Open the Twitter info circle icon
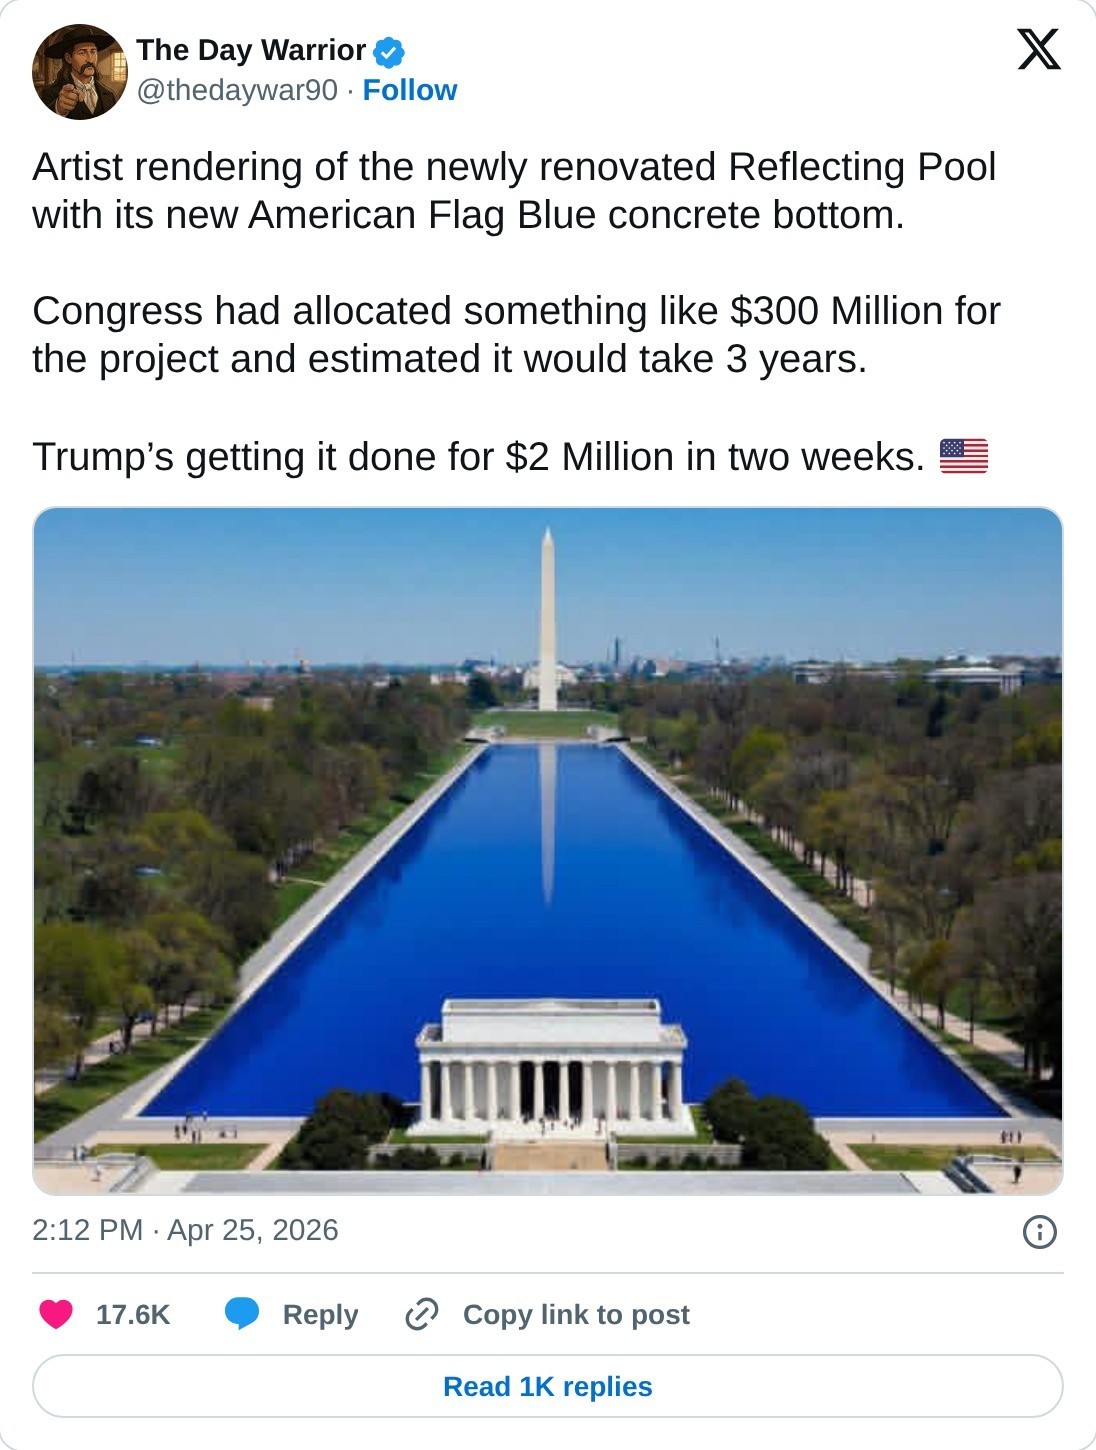 click(1039, 1231)
